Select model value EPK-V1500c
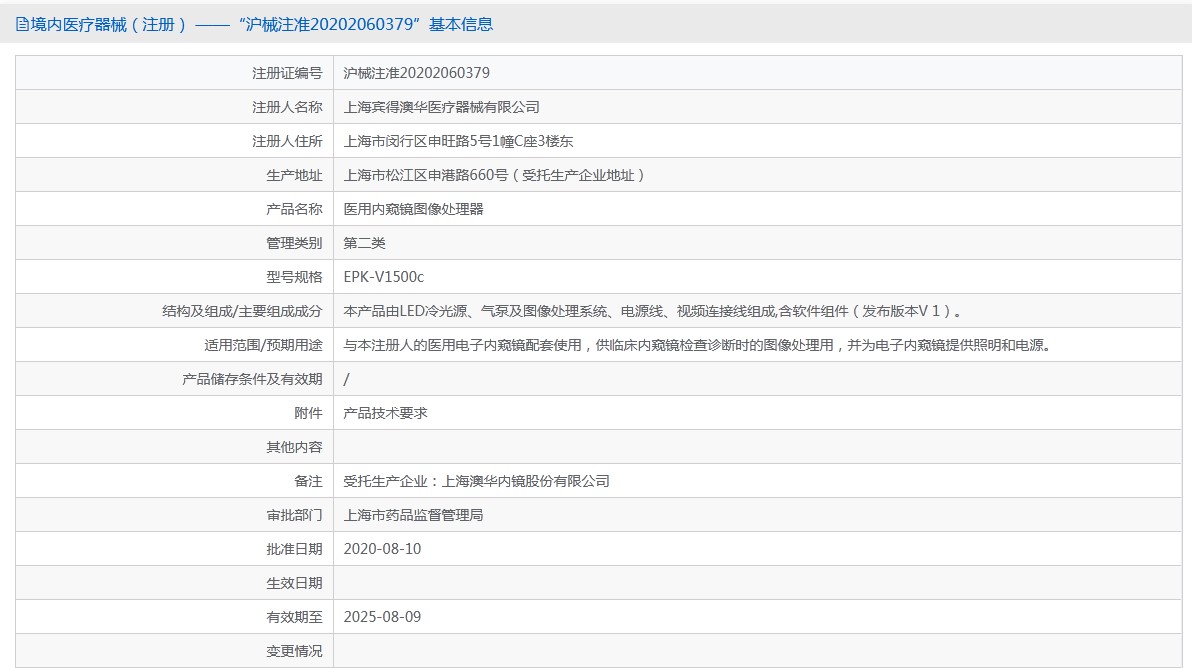Image resolution: width=1192 pixels, height=668 pixels. click(384, 277)
